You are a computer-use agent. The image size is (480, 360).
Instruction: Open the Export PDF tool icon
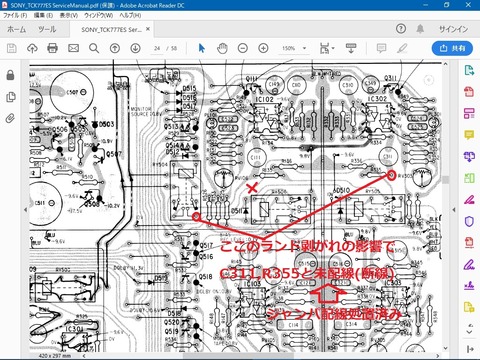point(469,70)
